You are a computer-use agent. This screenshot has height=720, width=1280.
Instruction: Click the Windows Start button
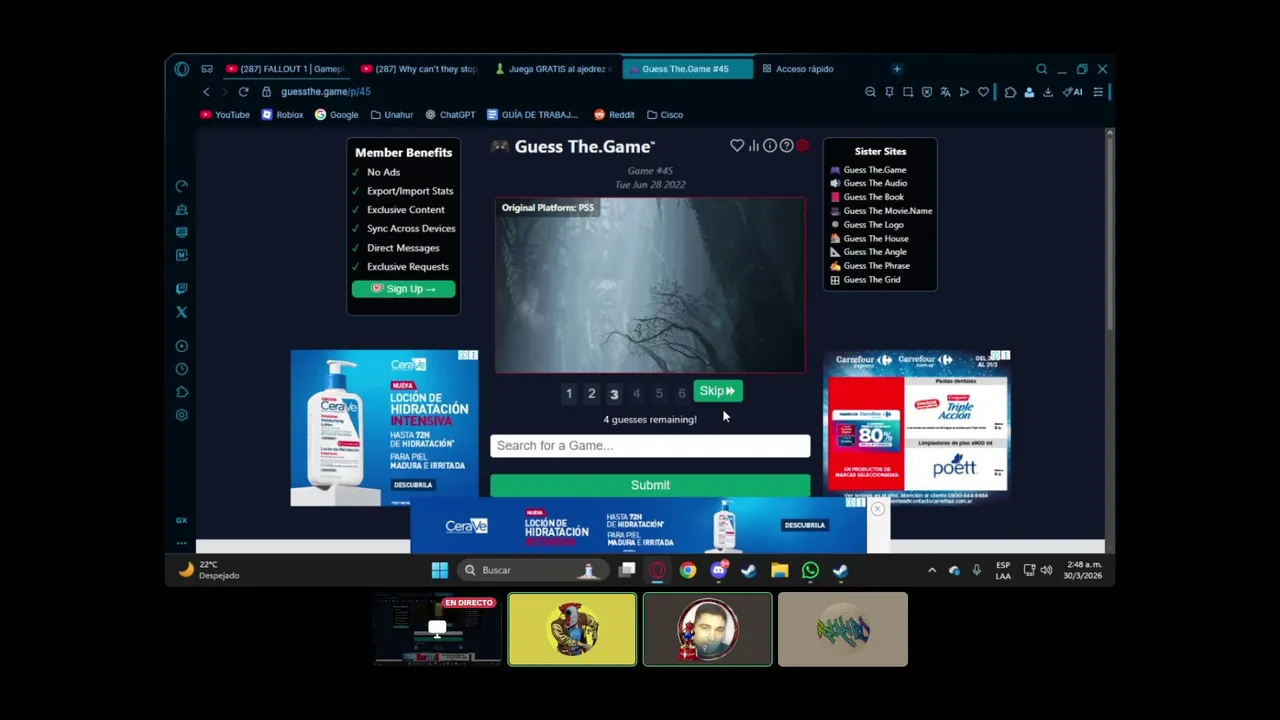[x=440, y=570]
